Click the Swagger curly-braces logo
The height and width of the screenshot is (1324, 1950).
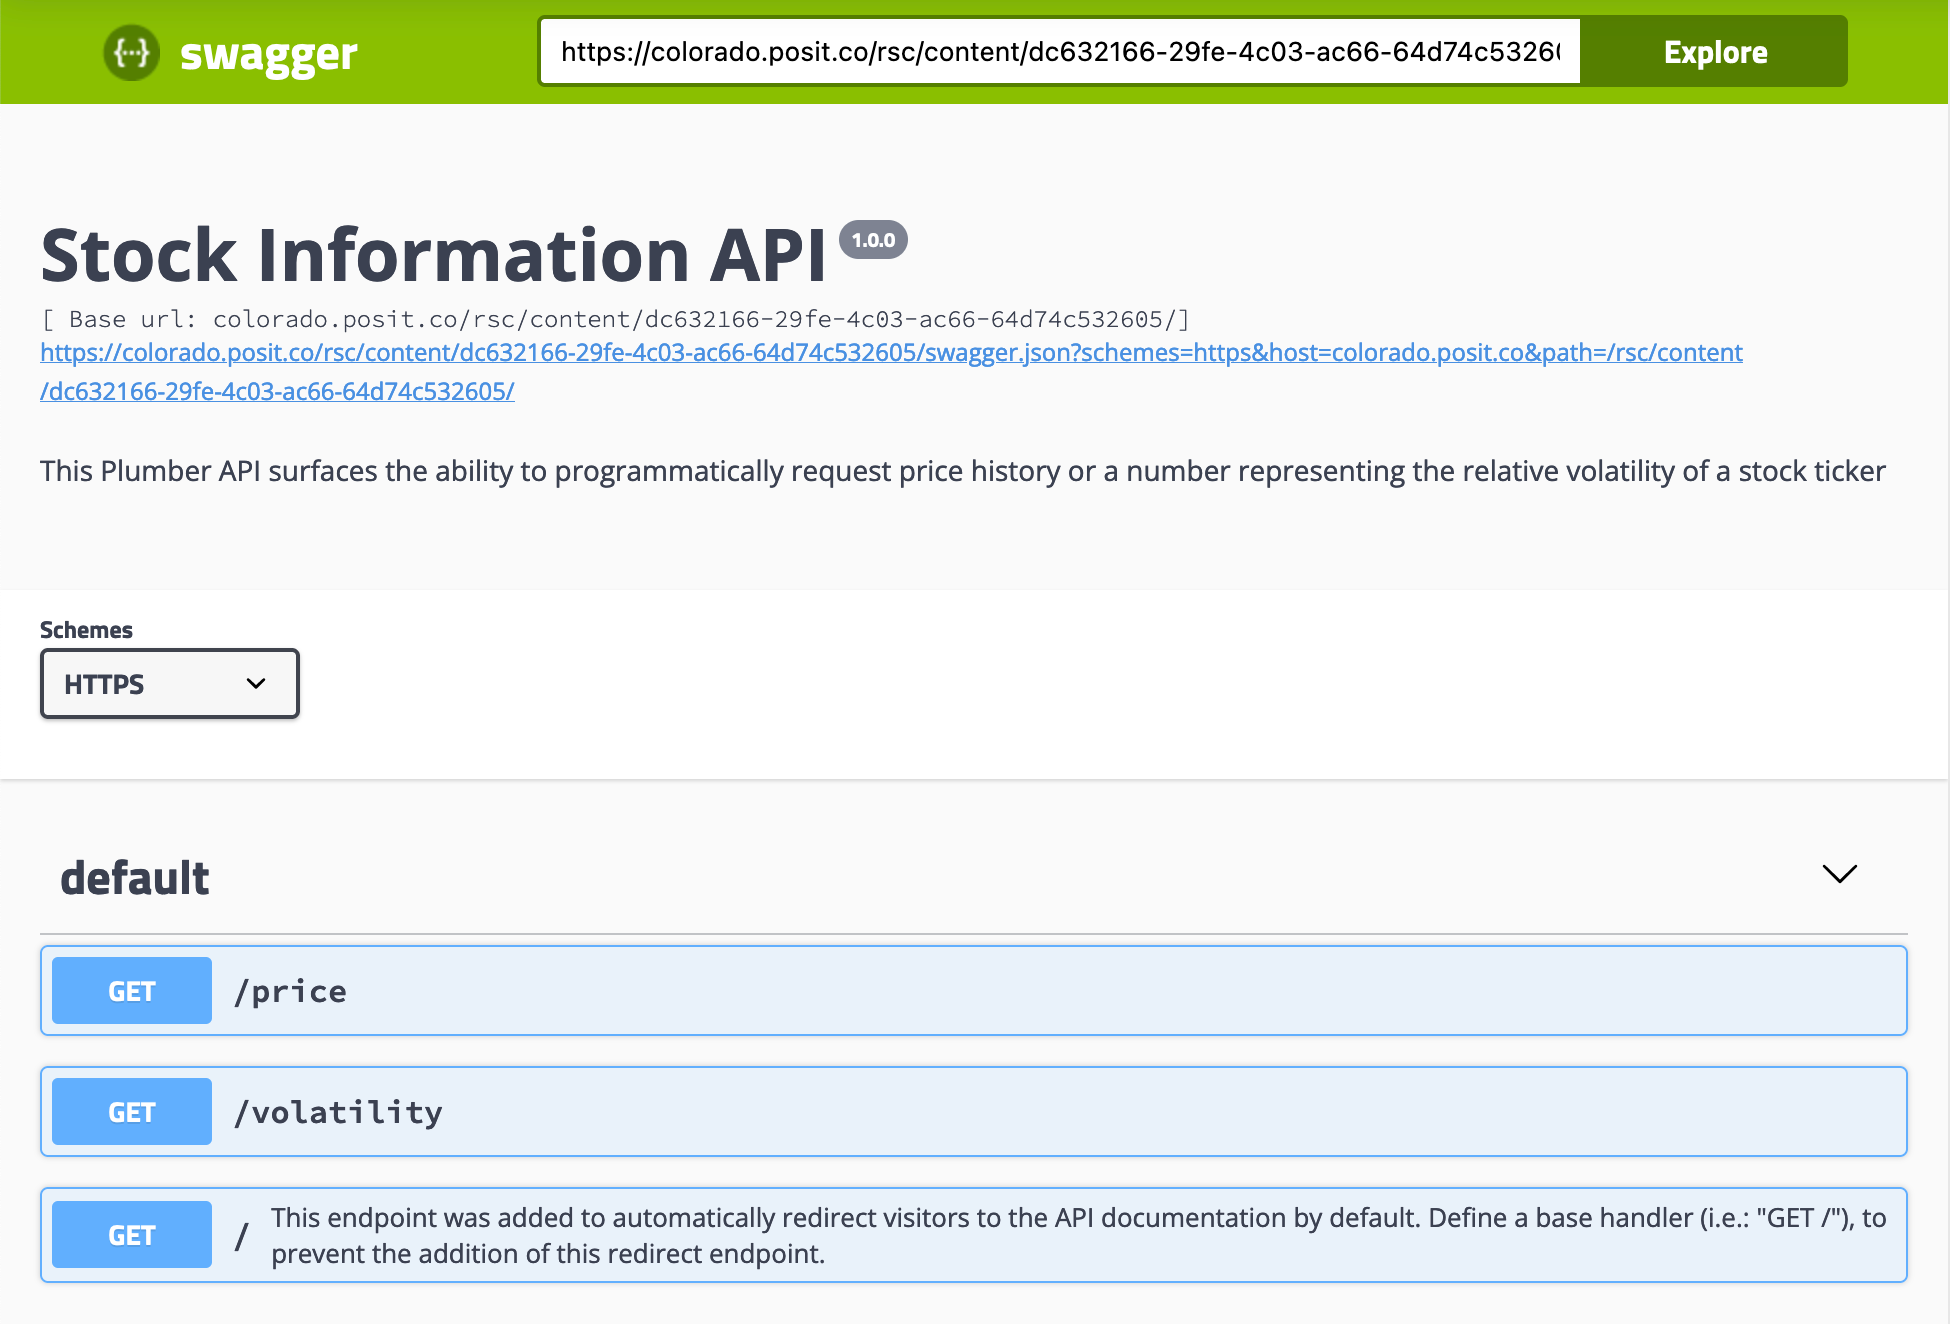[131, 52]
